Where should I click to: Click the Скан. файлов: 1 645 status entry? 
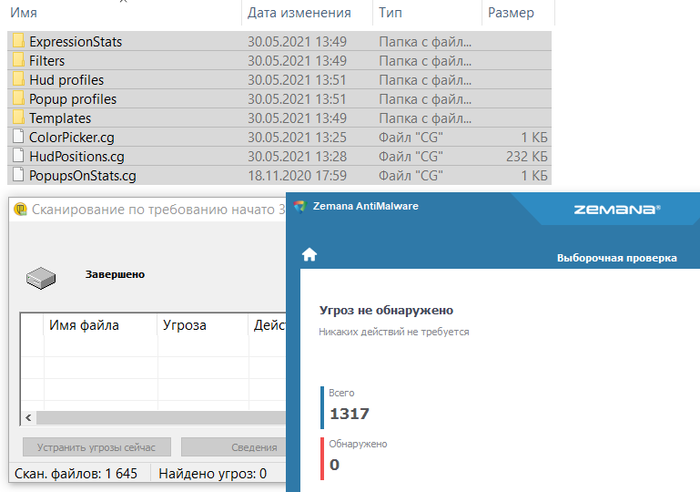pyautogui.click(x=76, y=473)
